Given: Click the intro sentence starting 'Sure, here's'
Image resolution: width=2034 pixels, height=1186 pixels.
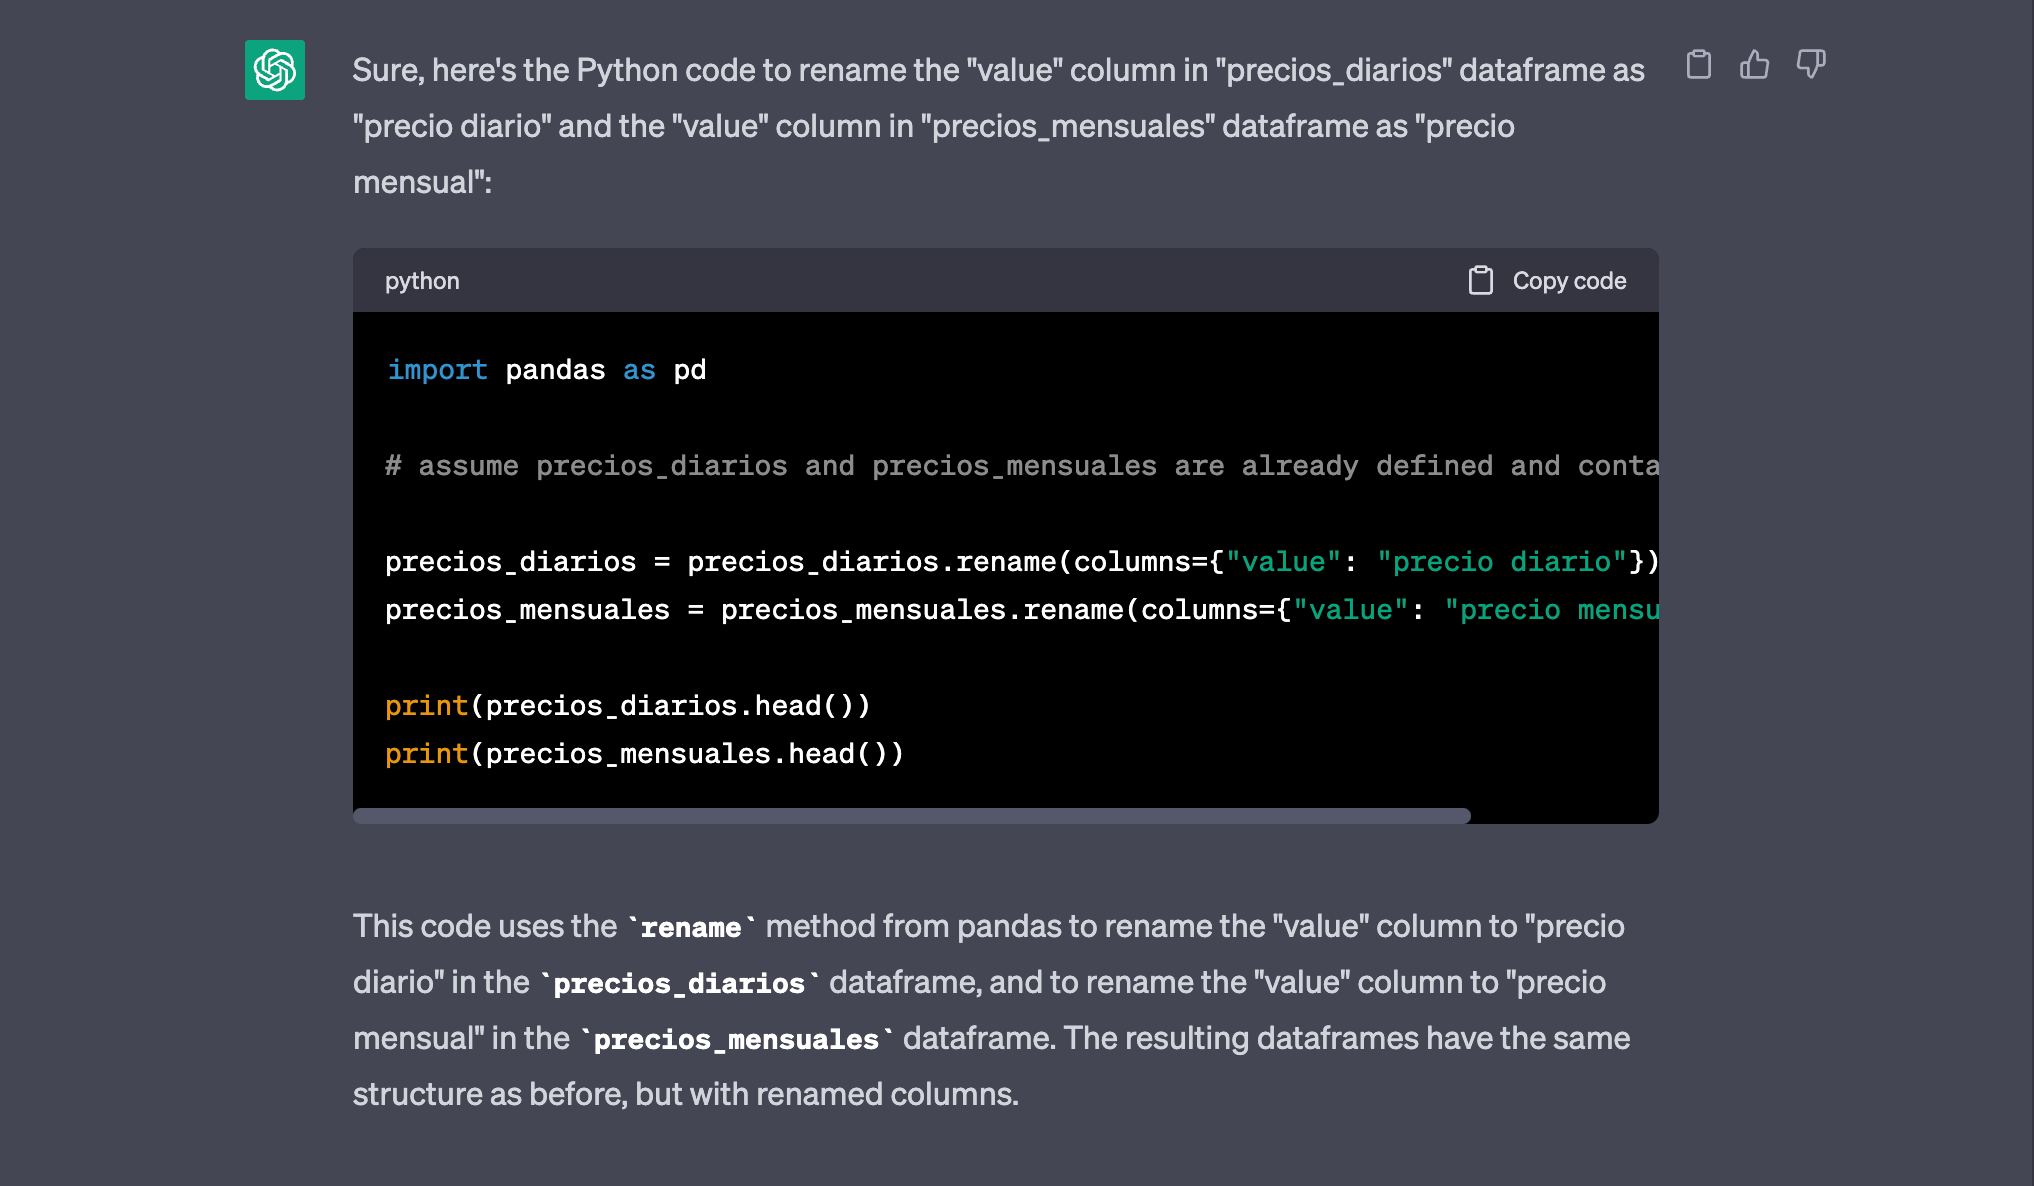Looking at the screenshot, I should tap(998, 126).
